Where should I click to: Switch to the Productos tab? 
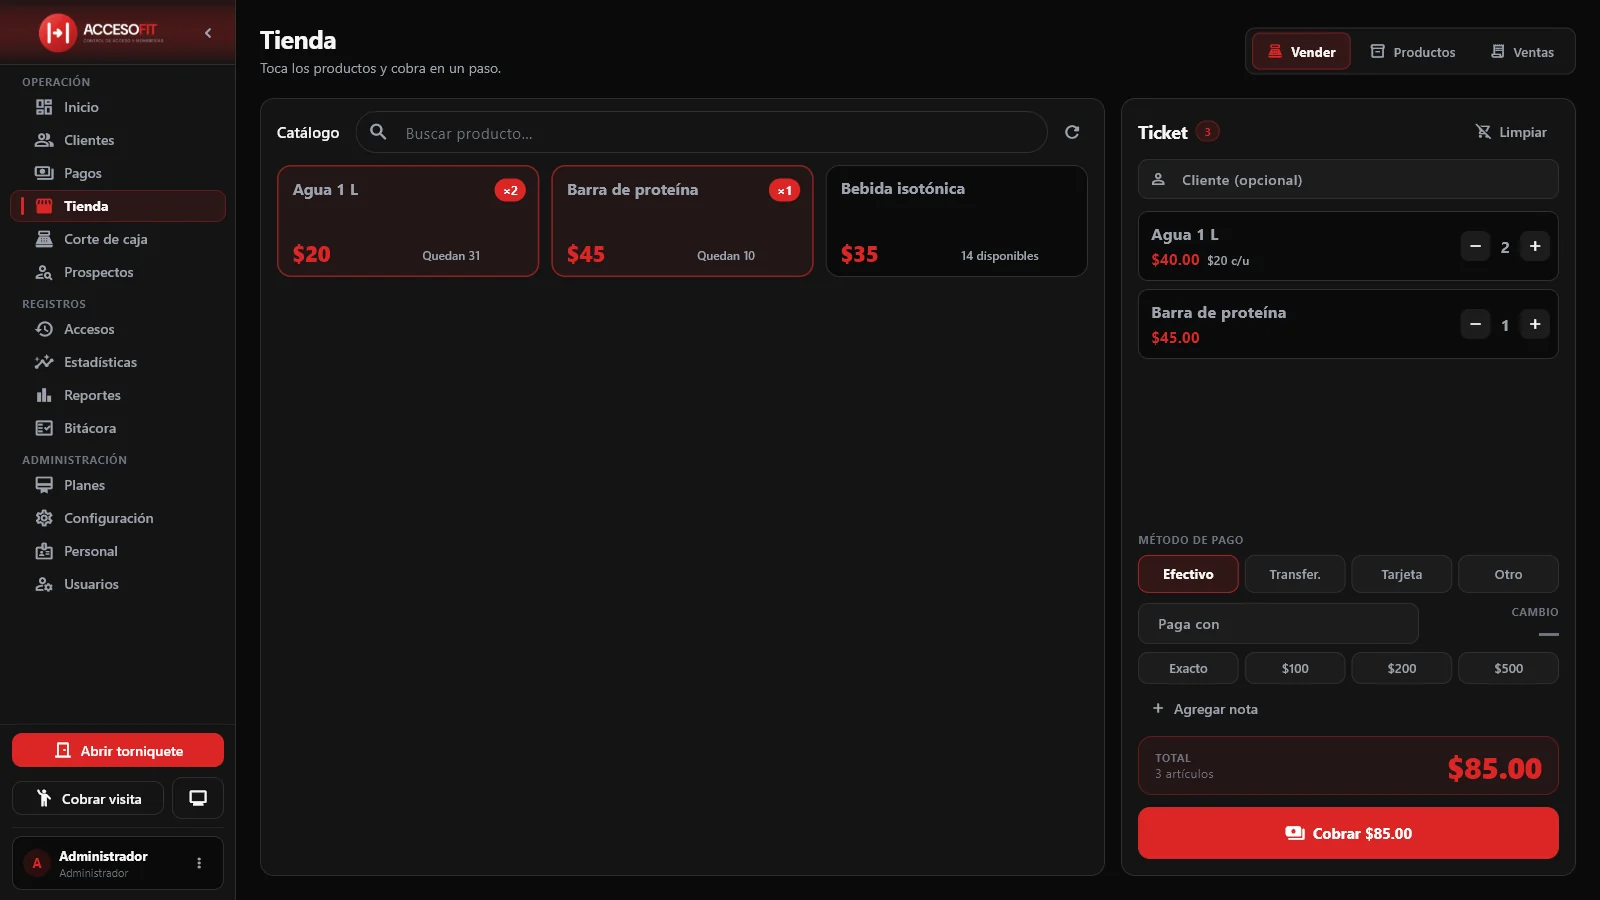pyautogui.click(x=1412, y=51)
